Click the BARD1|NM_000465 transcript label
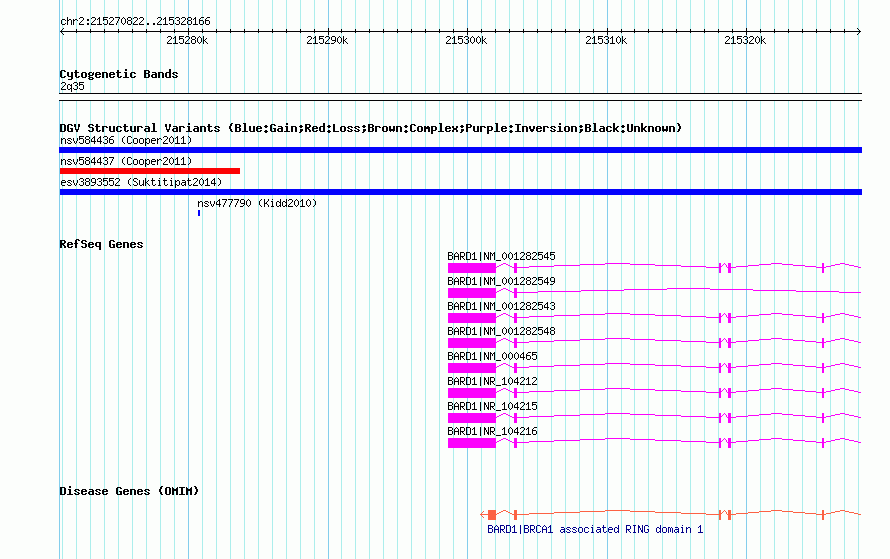Viewport: 890px width, 559px height. (492, 356)
